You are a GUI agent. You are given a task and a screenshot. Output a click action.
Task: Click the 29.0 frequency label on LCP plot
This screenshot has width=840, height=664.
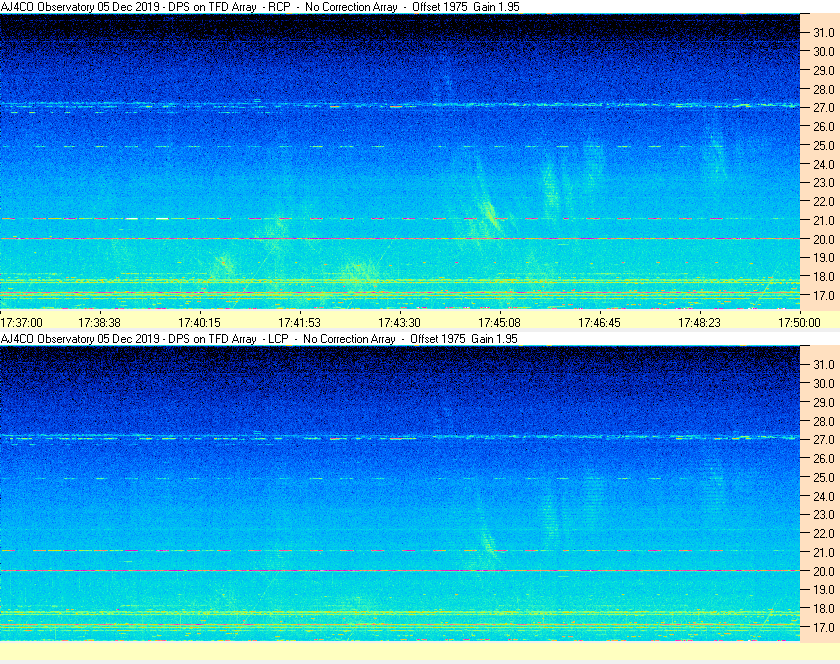(824, 402)
